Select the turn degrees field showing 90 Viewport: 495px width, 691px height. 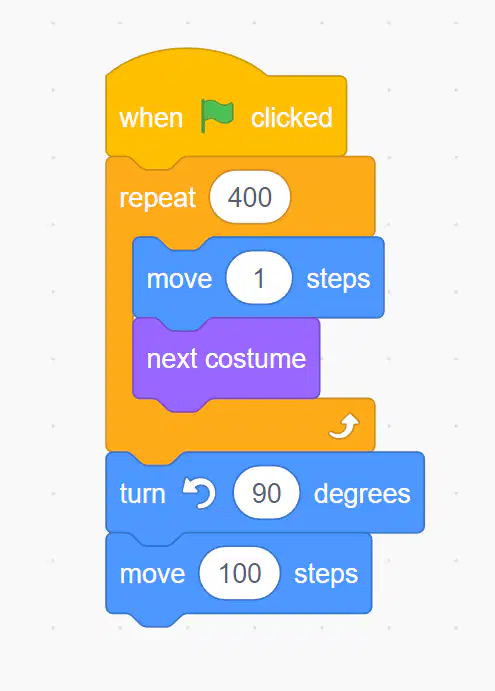267,493
